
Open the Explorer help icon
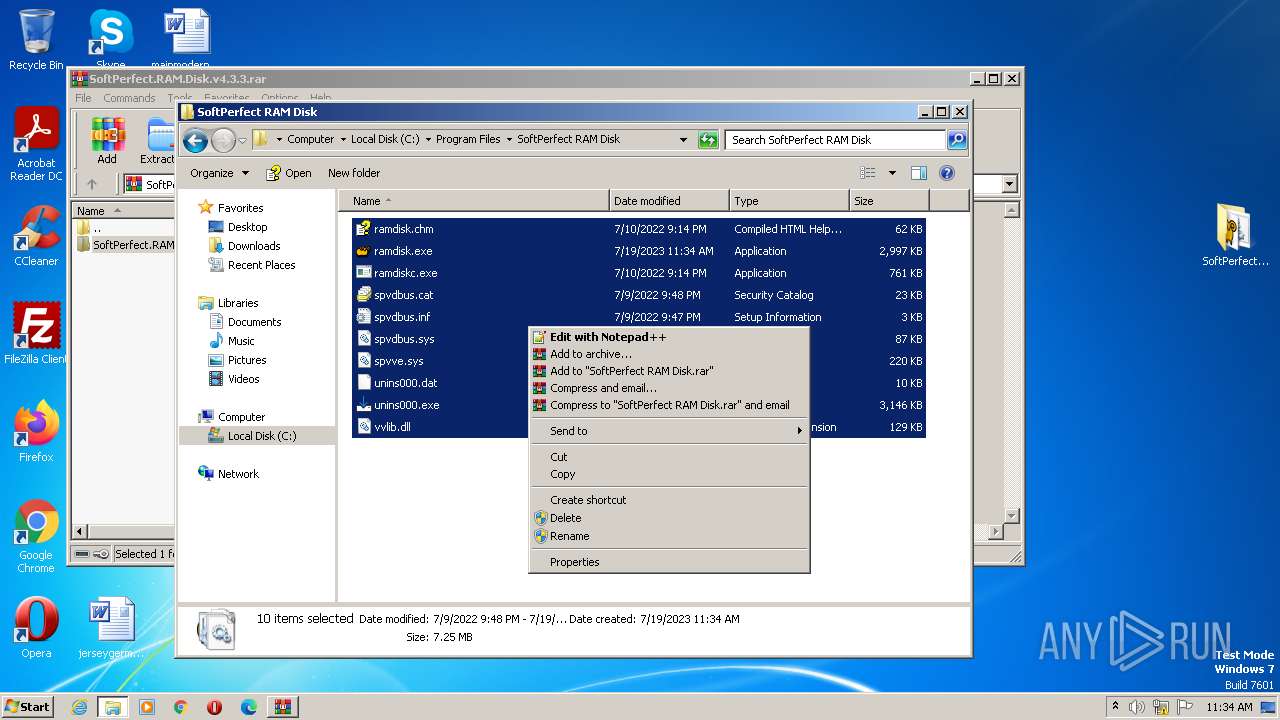pyautogui.click(x=946, y=173)
